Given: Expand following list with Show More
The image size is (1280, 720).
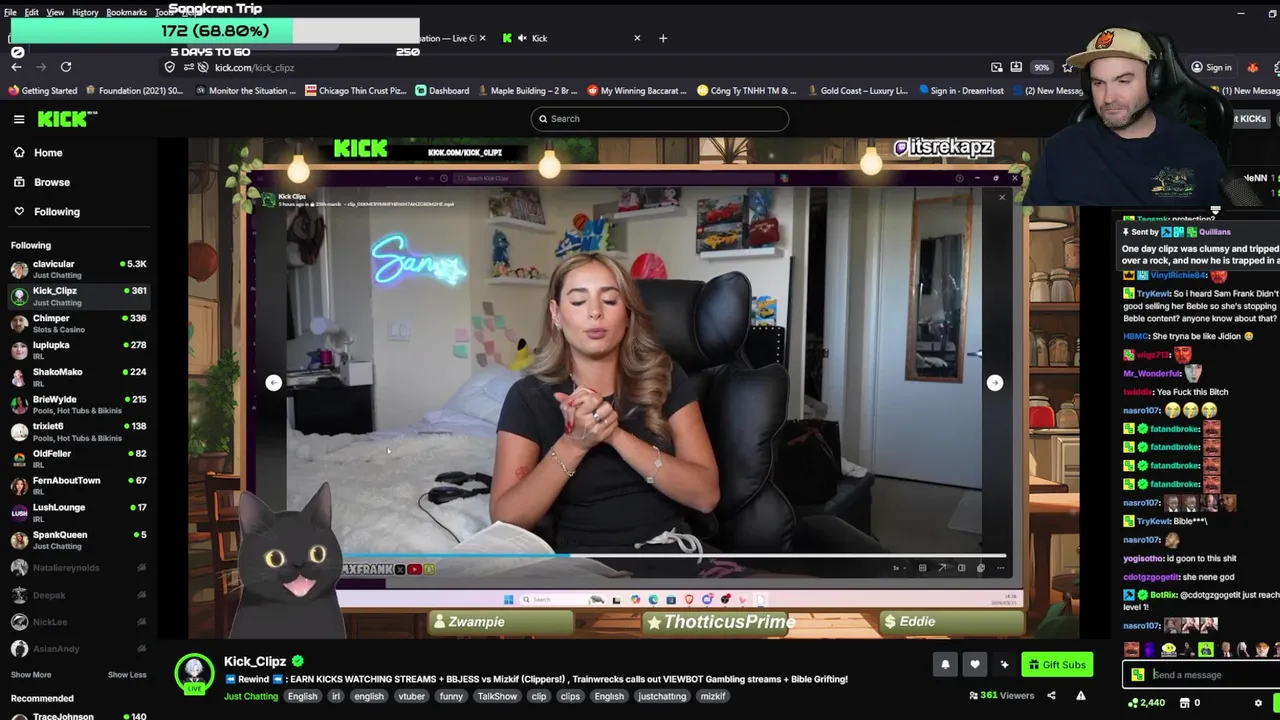Looking at the screenshot, I should pyautogui.click(x=31, y=675).
